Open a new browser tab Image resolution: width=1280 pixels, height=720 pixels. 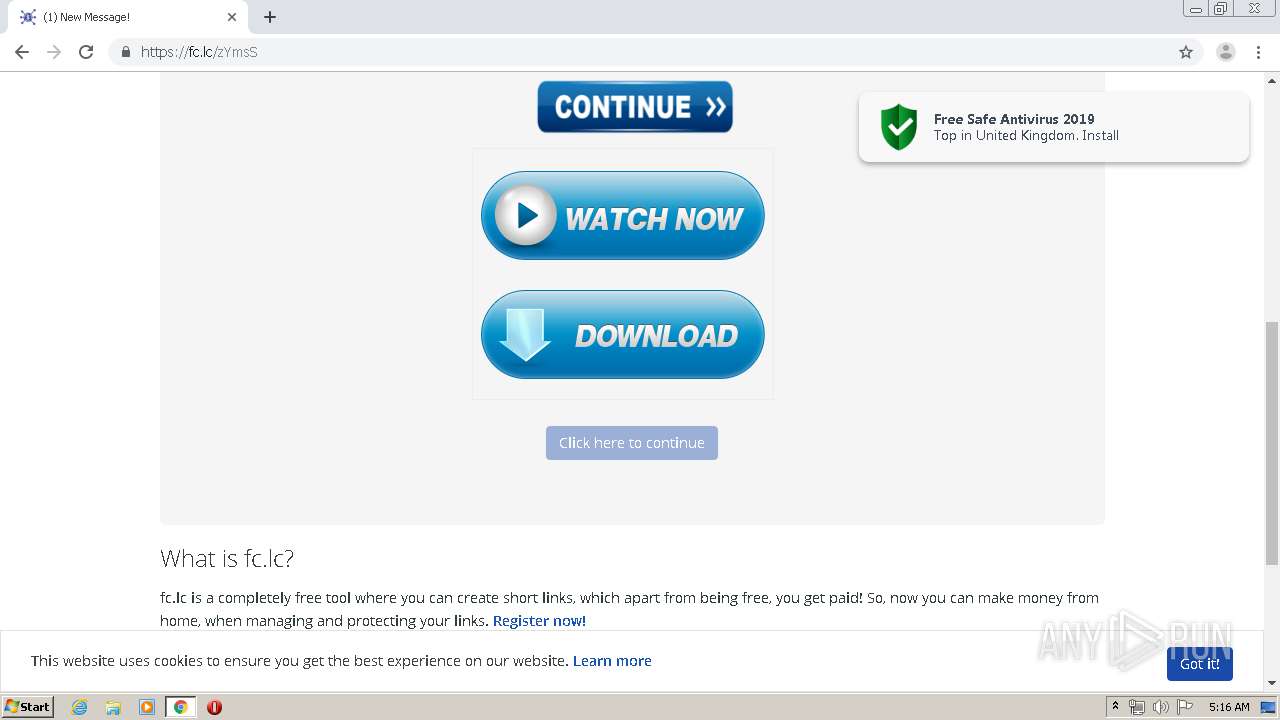pos(270,17)
